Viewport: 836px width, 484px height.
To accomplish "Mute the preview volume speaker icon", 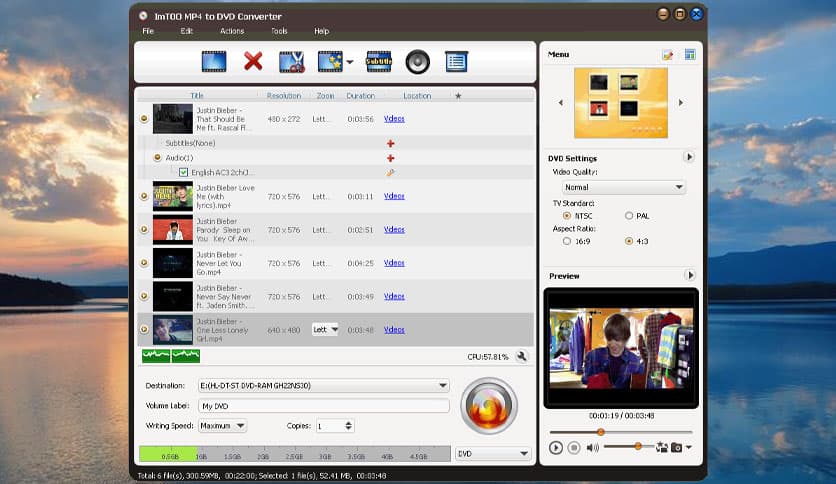I will click(x=592, y=448).
